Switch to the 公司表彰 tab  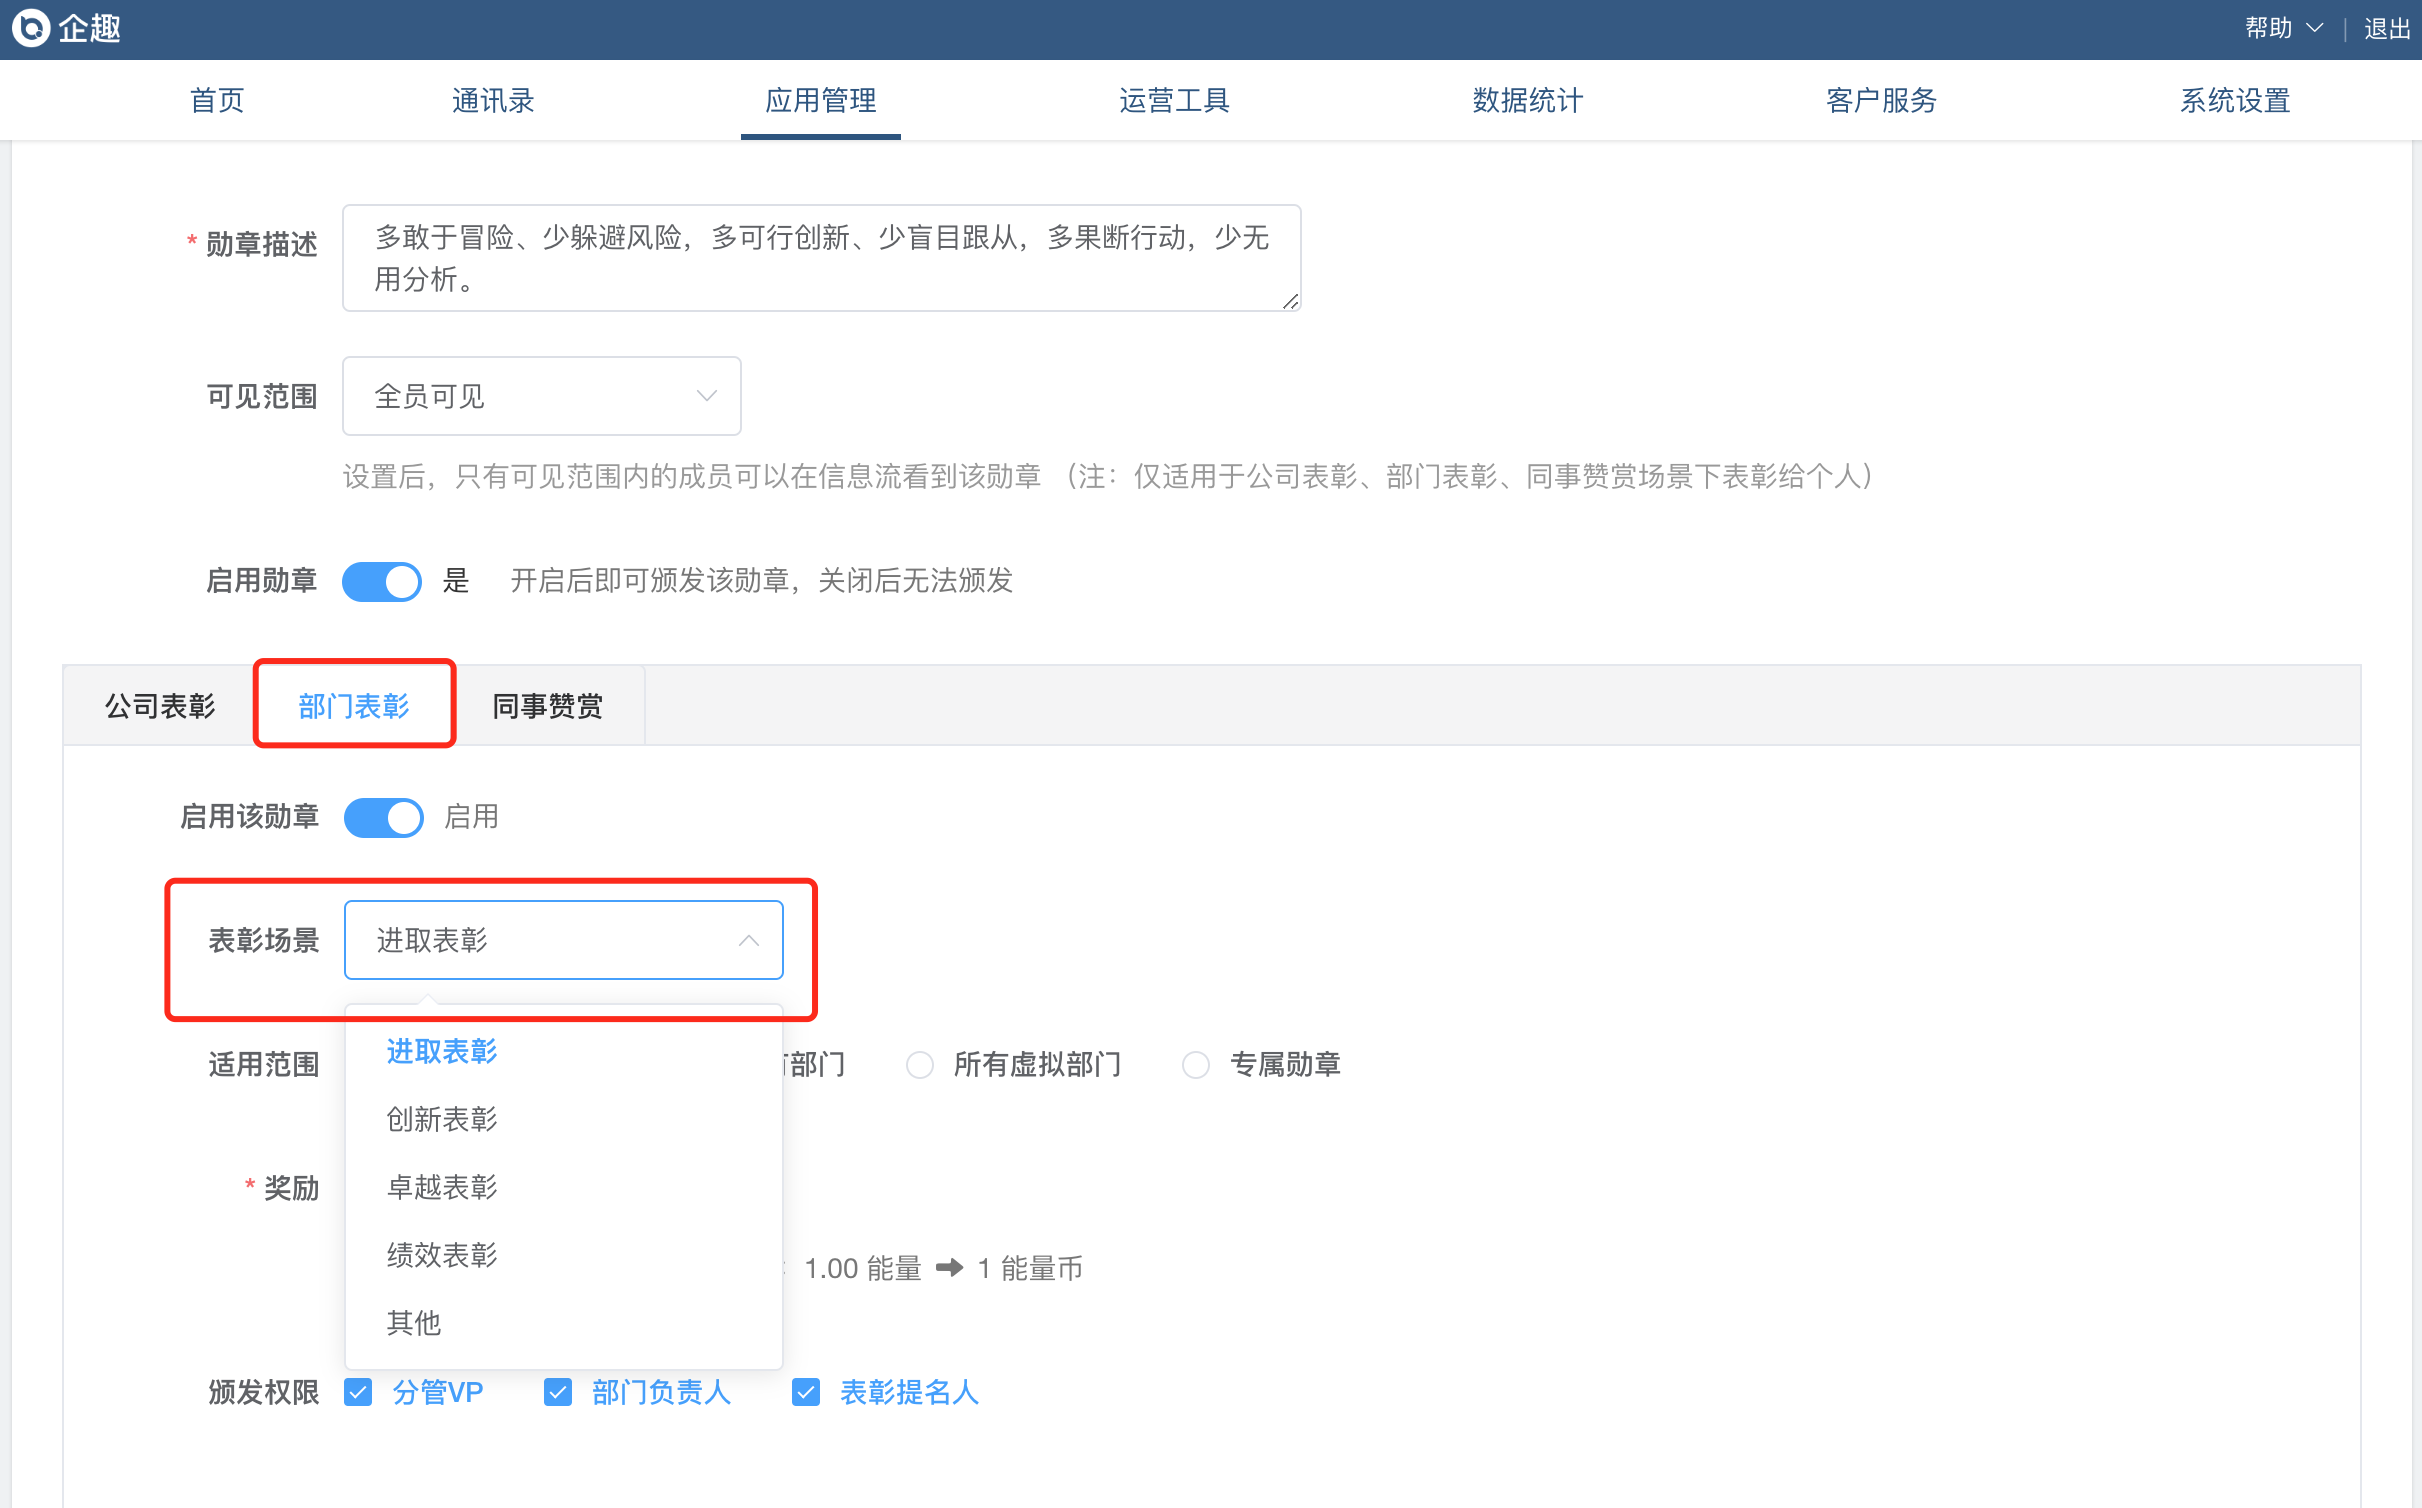pos(160,706)
